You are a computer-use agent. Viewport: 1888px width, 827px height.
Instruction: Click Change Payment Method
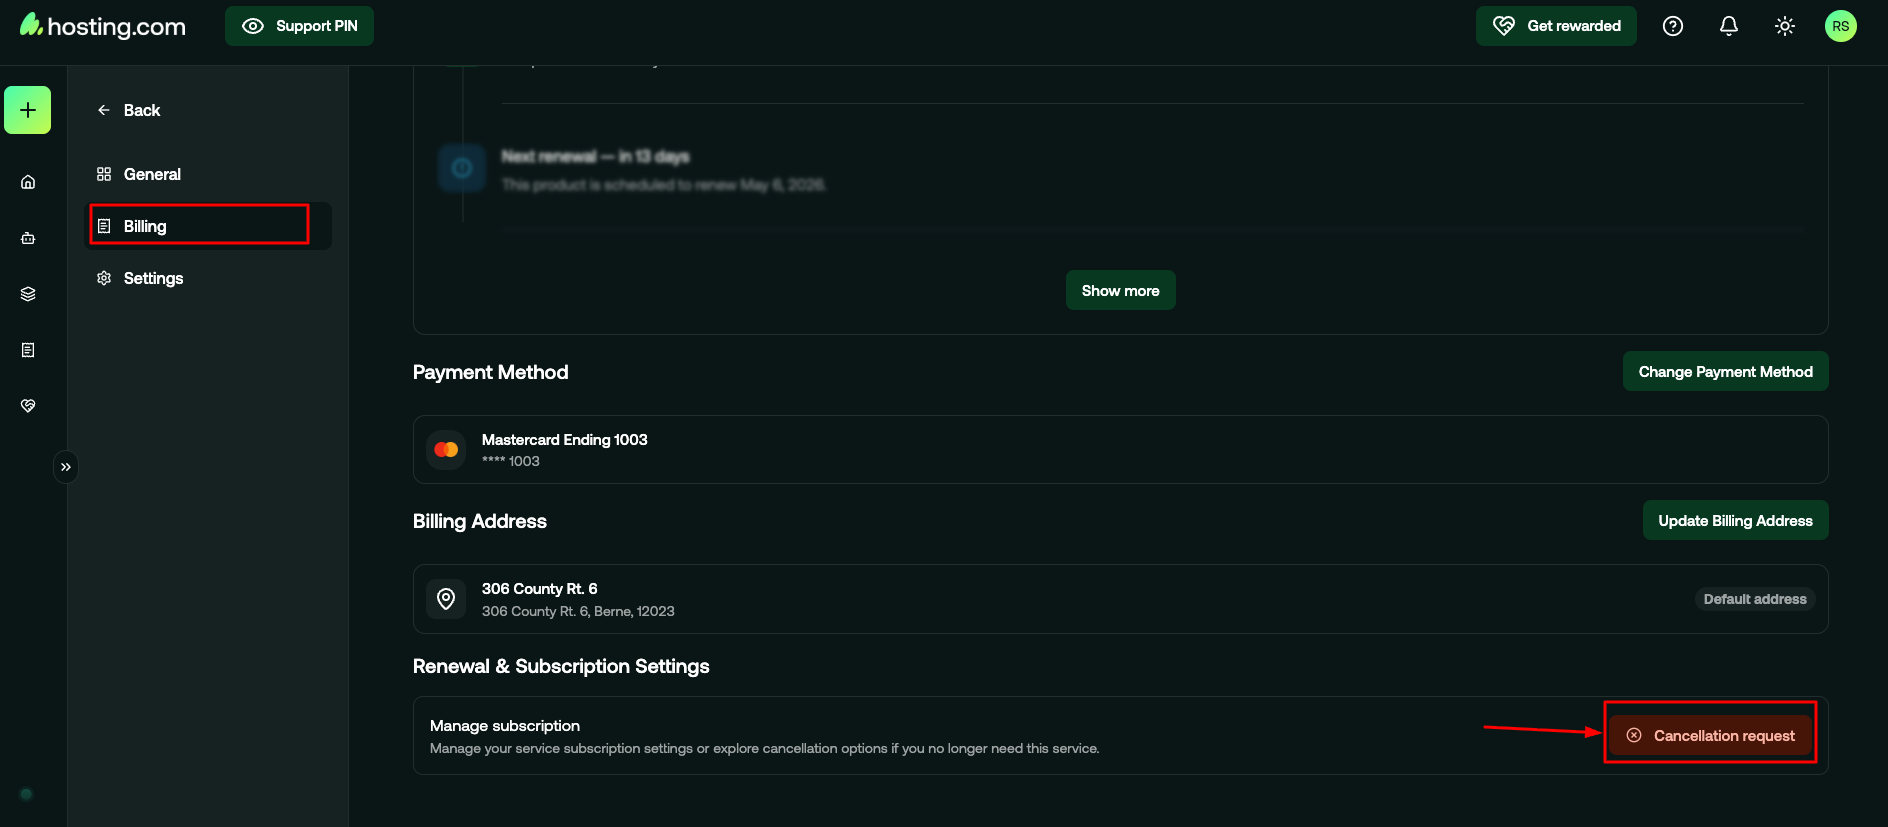coord(1725,372)
